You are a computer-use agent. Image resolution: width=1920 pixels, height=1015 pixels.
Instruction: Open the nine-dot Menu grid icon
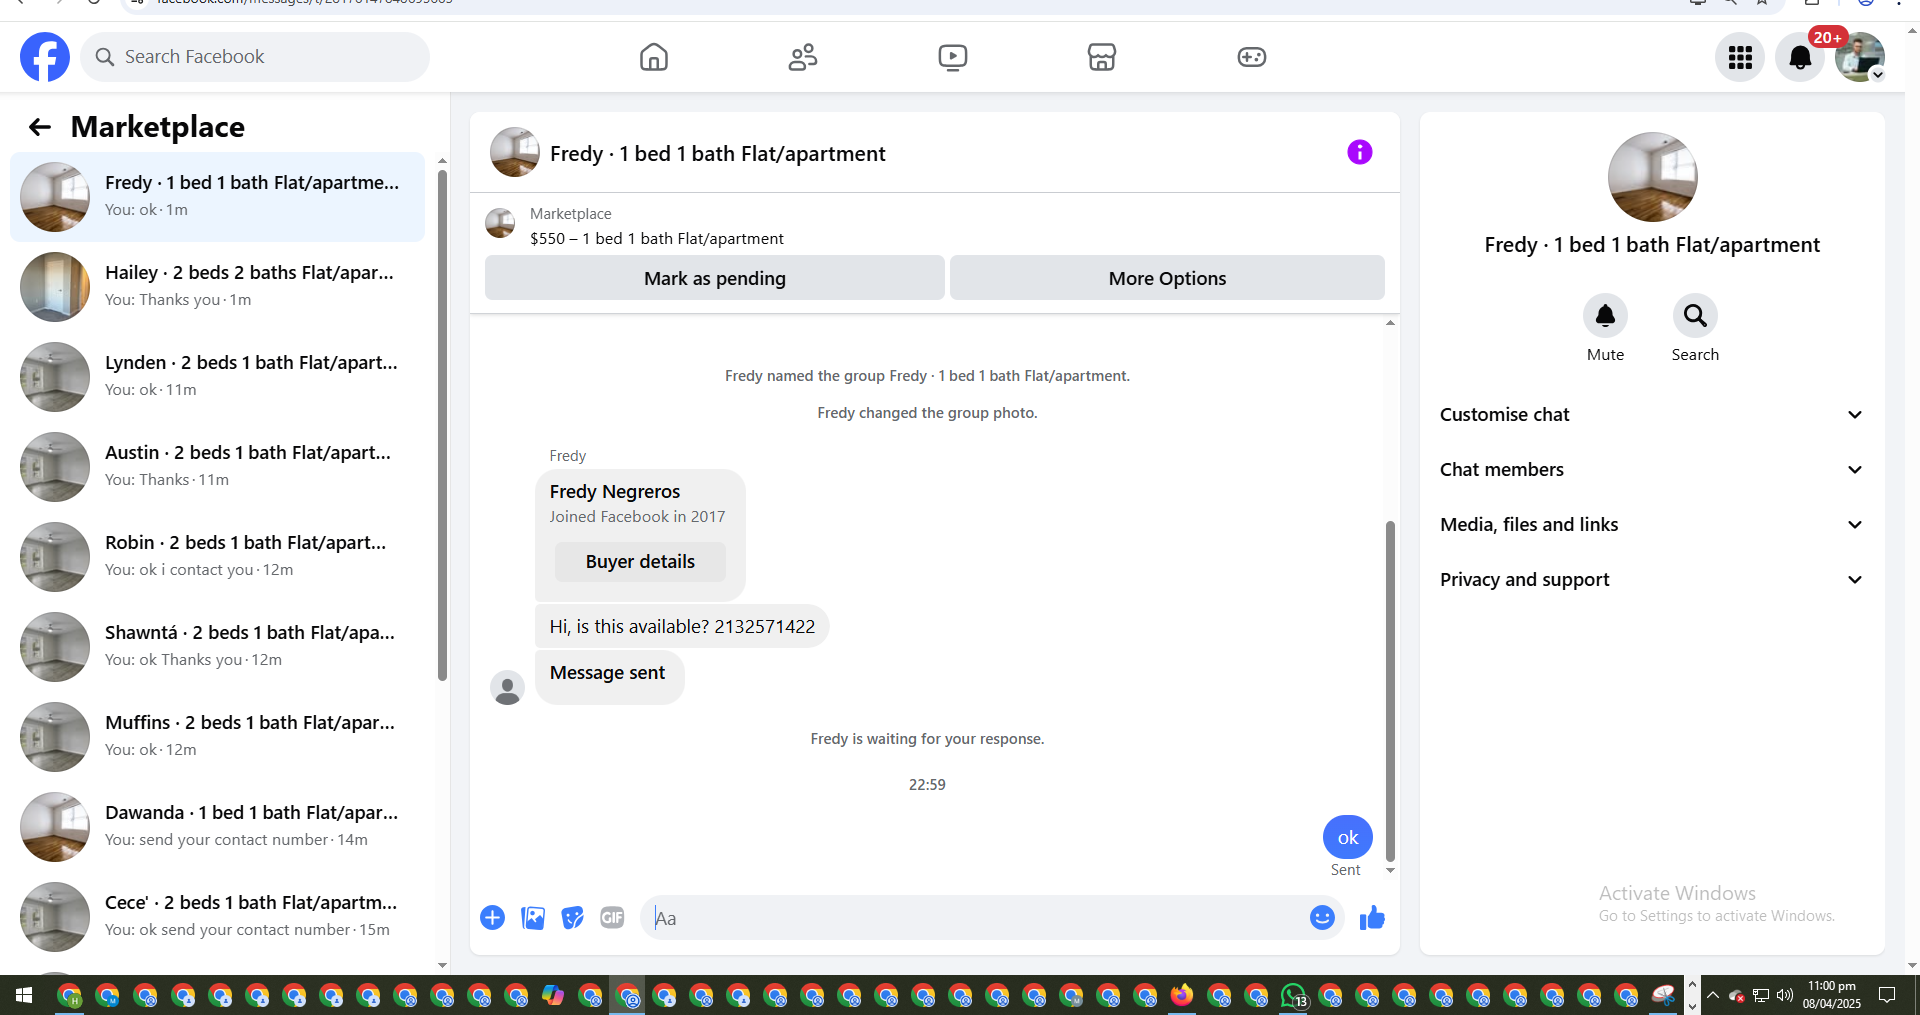(1740, 57)
